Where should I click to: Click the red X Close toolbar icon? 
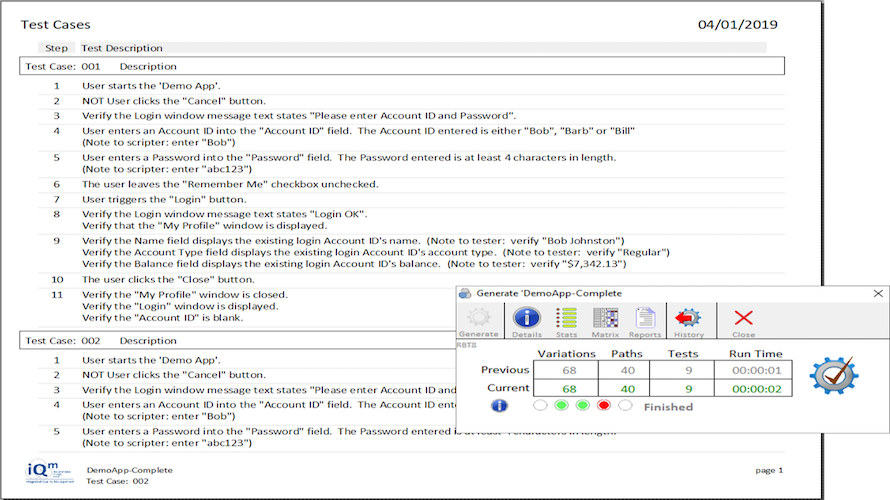(x=744, y=318)
